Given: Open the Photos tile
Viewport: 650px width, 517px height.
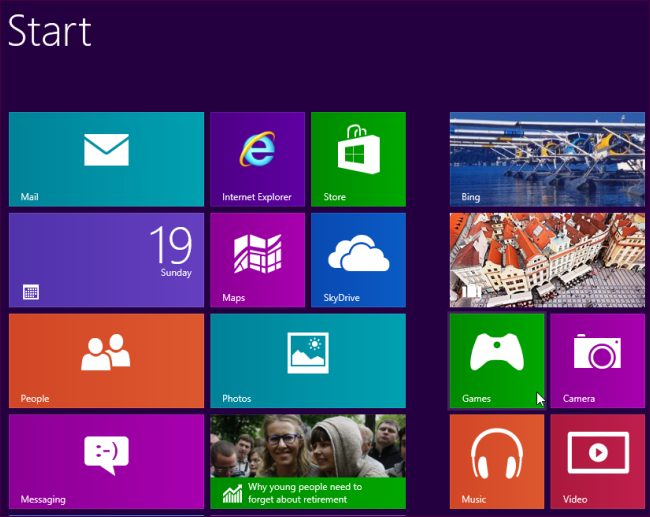Looking at the screenshot, I should pos(308,361).
